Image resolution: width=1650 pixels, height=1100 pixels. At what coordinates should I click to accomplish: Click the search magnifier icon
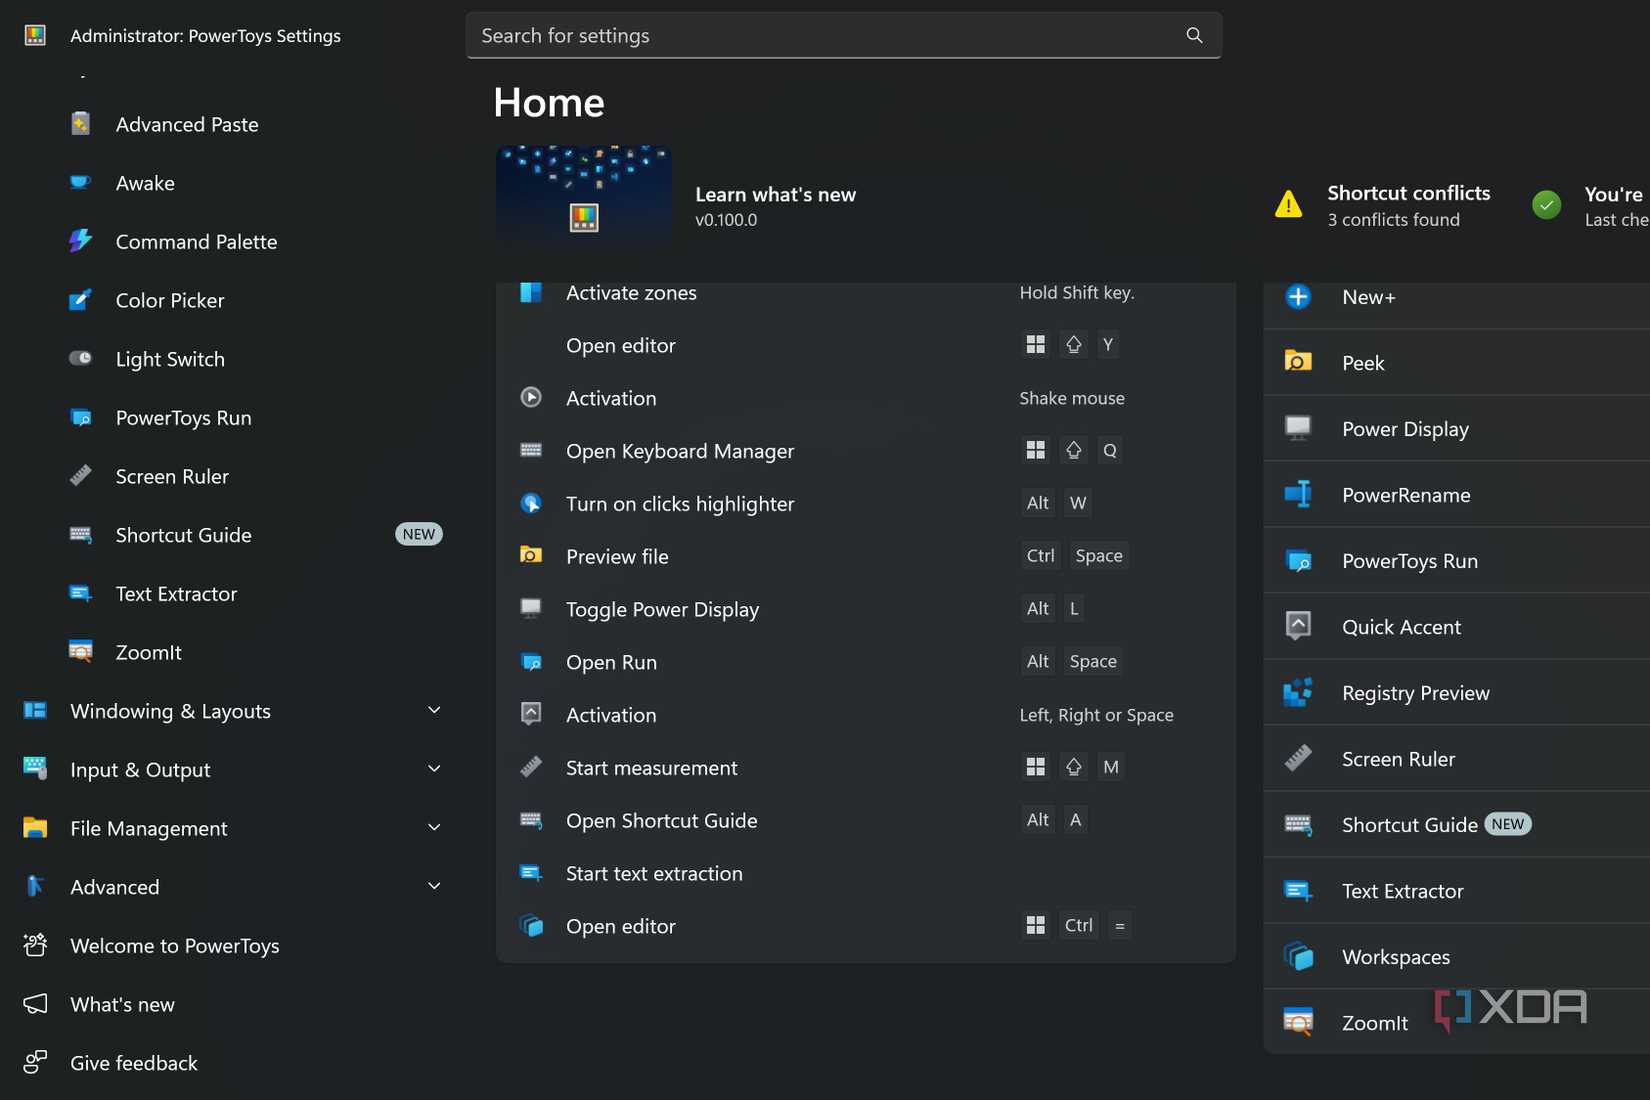[x=1194, y=35]
